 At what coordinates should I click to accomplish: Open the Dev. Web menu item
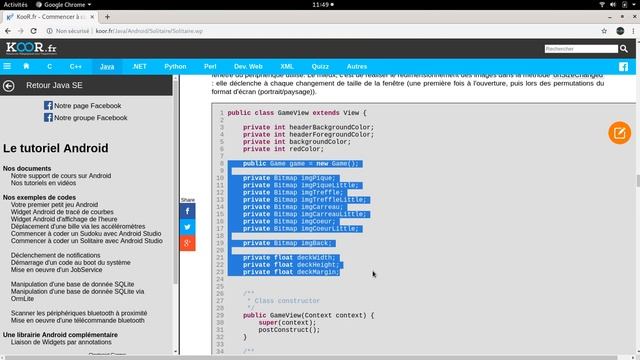[x=248, y=67]
